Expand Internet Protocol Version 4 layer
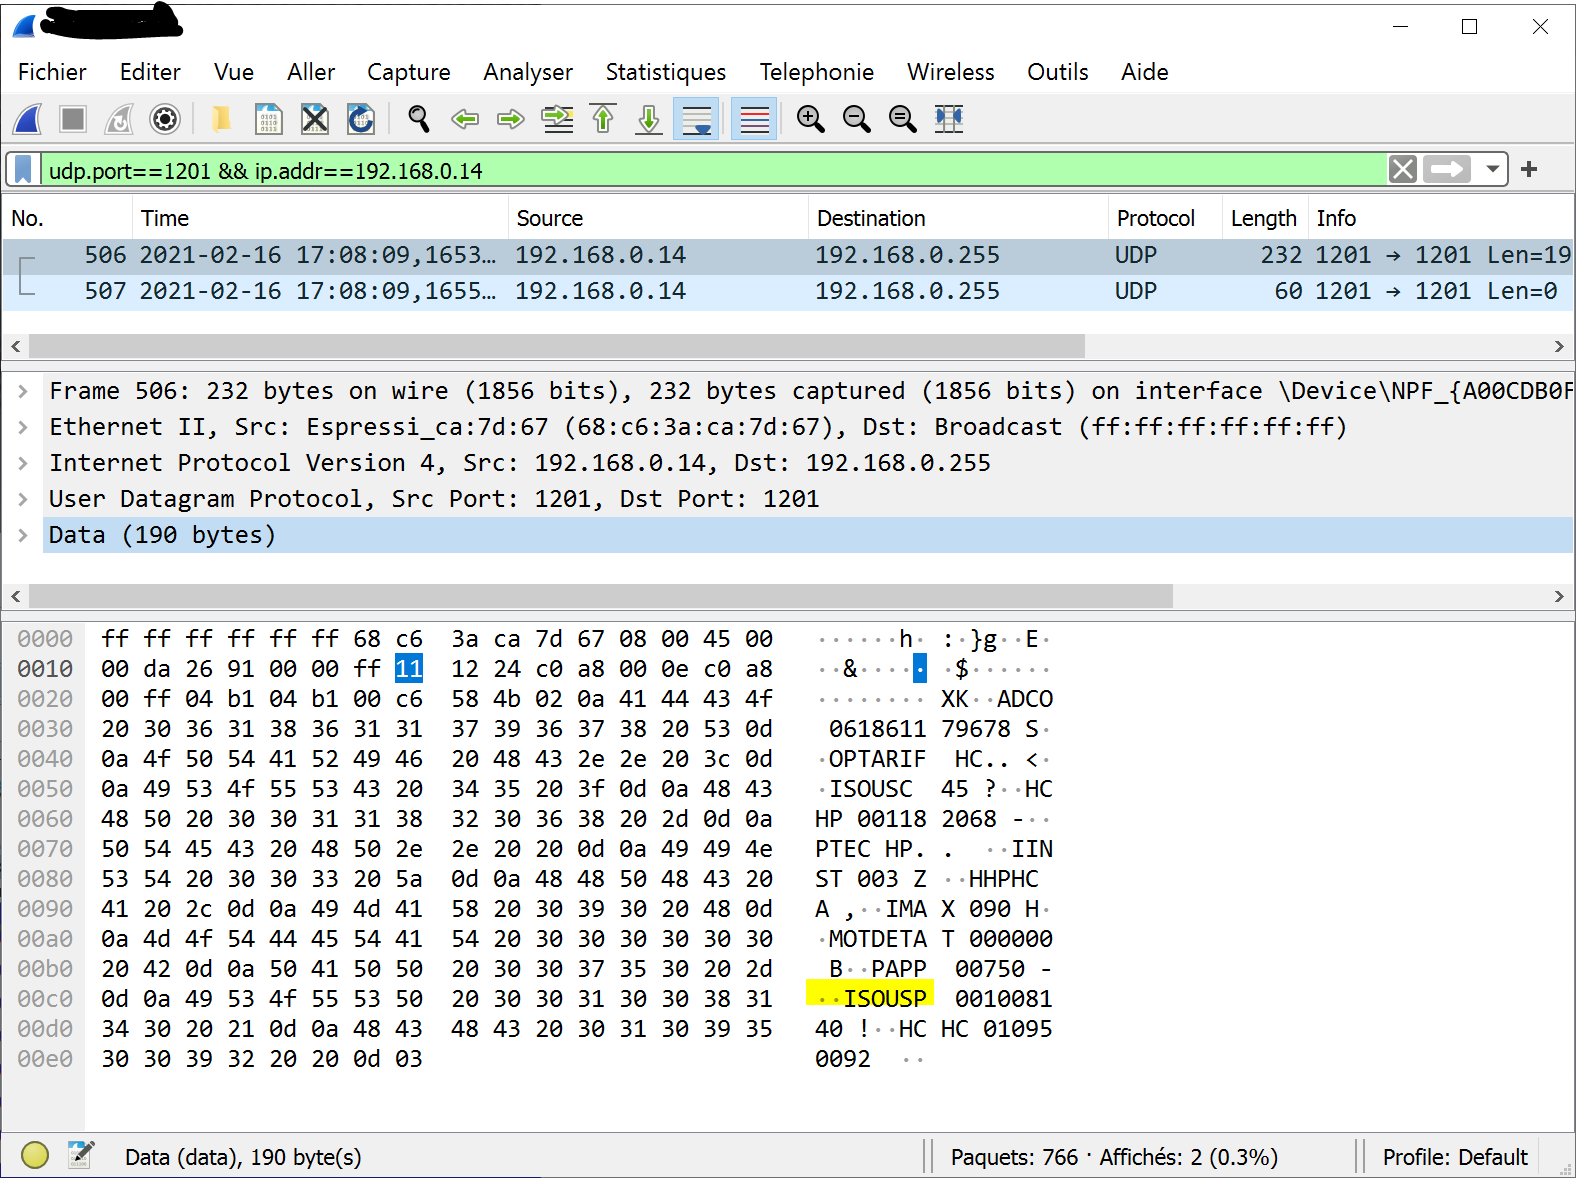The height and width of the screenshot is (1178, 1576). (23, 463)
